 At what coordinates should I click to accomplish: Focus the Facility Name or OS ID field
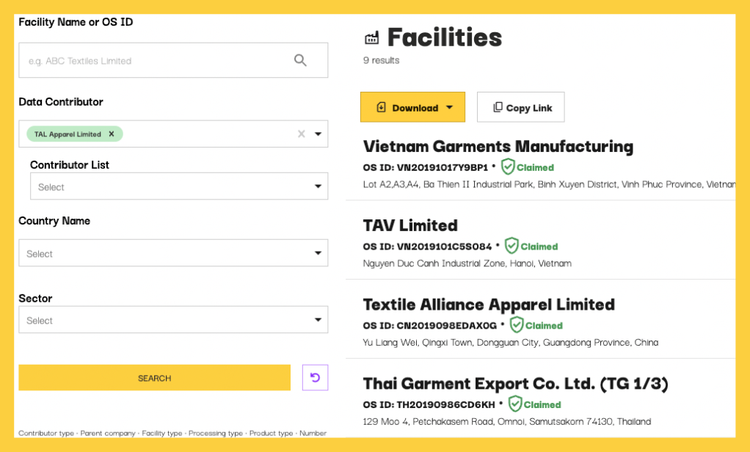pyautogui.click(x=155, y=61)
